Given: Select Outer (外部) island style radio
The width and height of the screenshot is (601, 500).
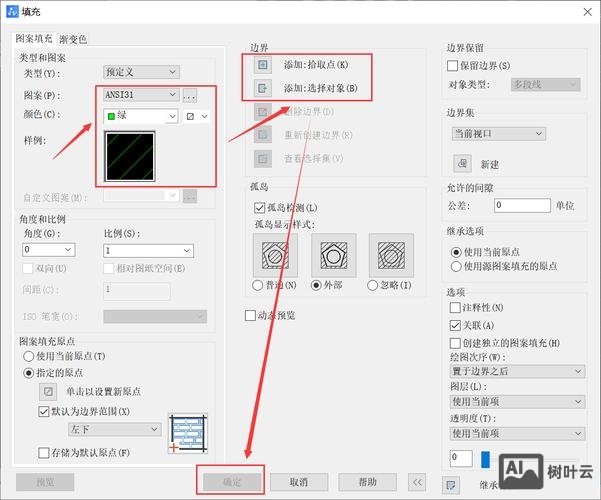Looking at the screenshot, I should pos(316,285).
